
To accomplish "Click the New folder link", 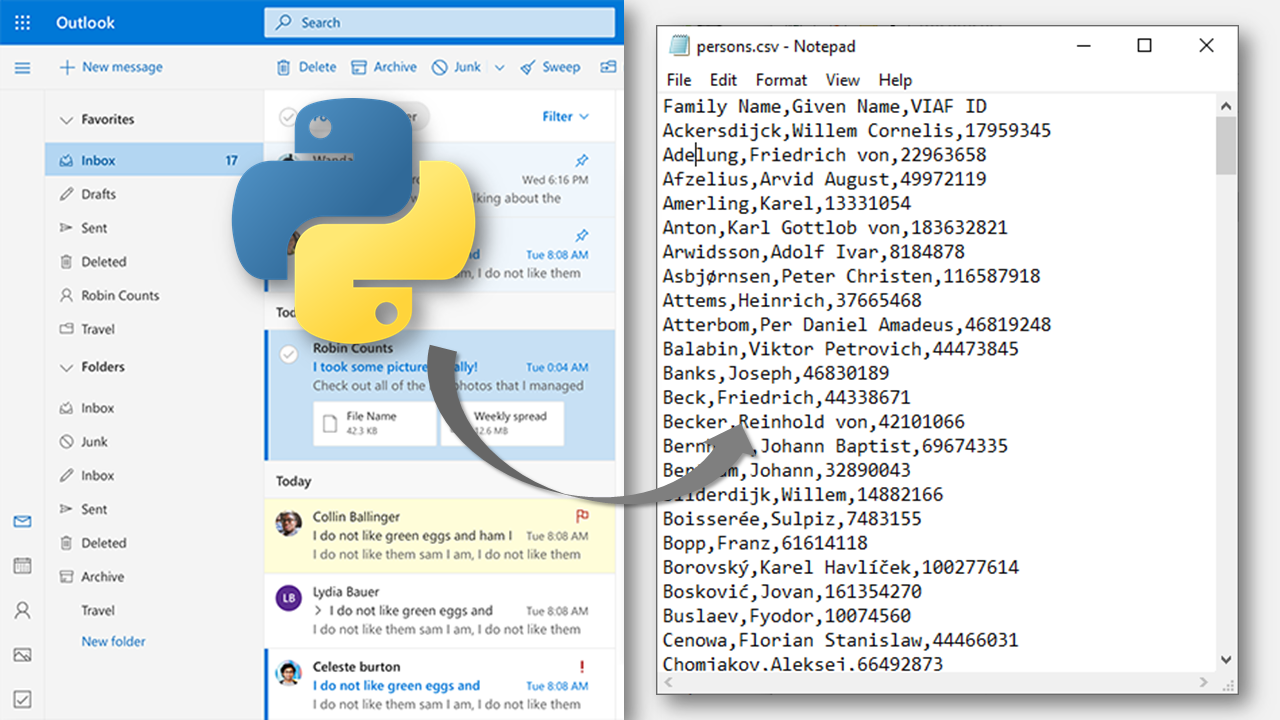I will tap(113, 641).
